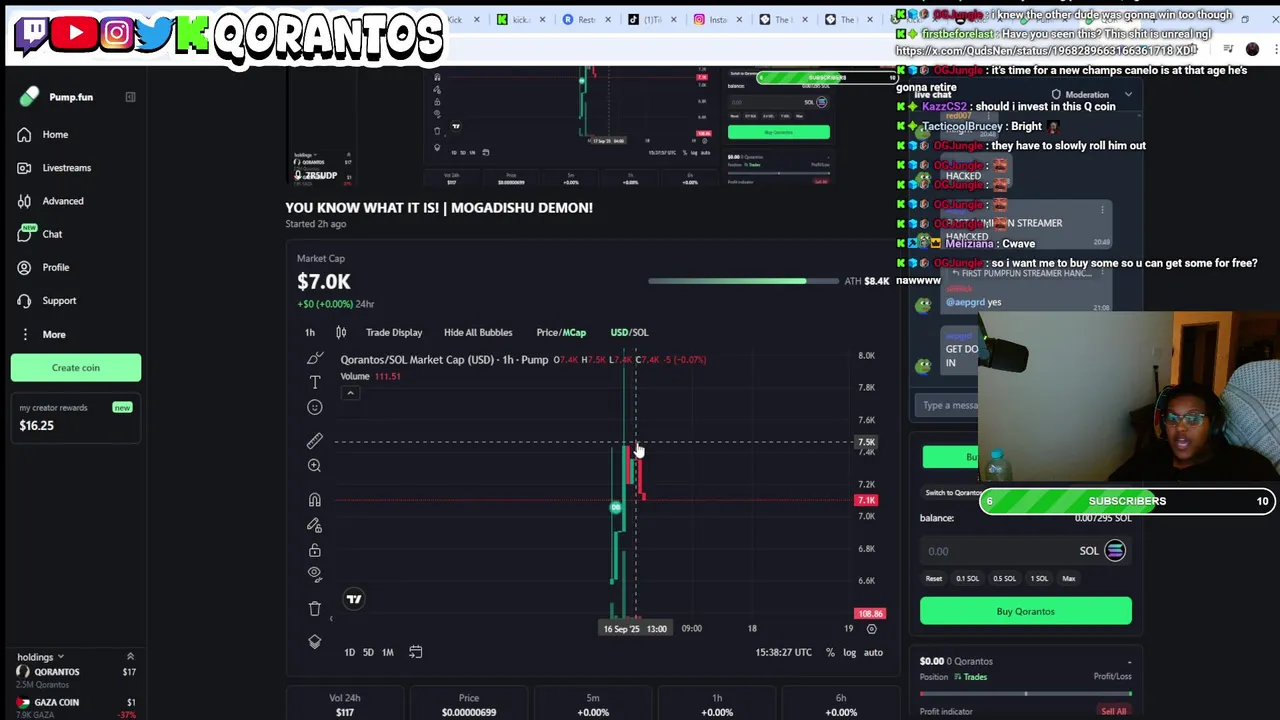Click Trade Display option

pos(394,332)
